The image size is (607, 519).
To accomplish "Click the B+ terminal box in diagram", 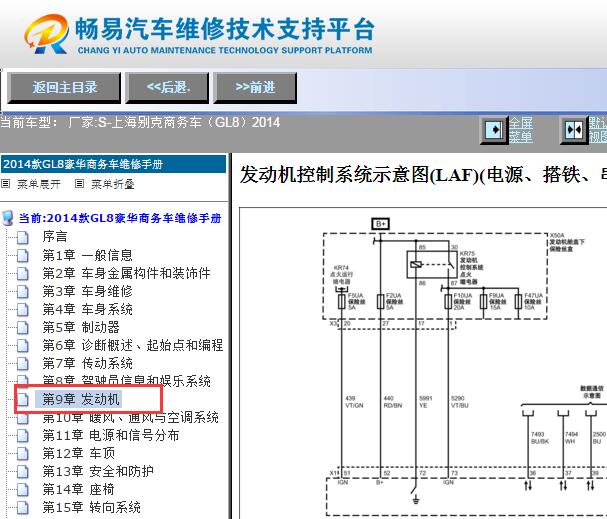I will coord(381,224).
